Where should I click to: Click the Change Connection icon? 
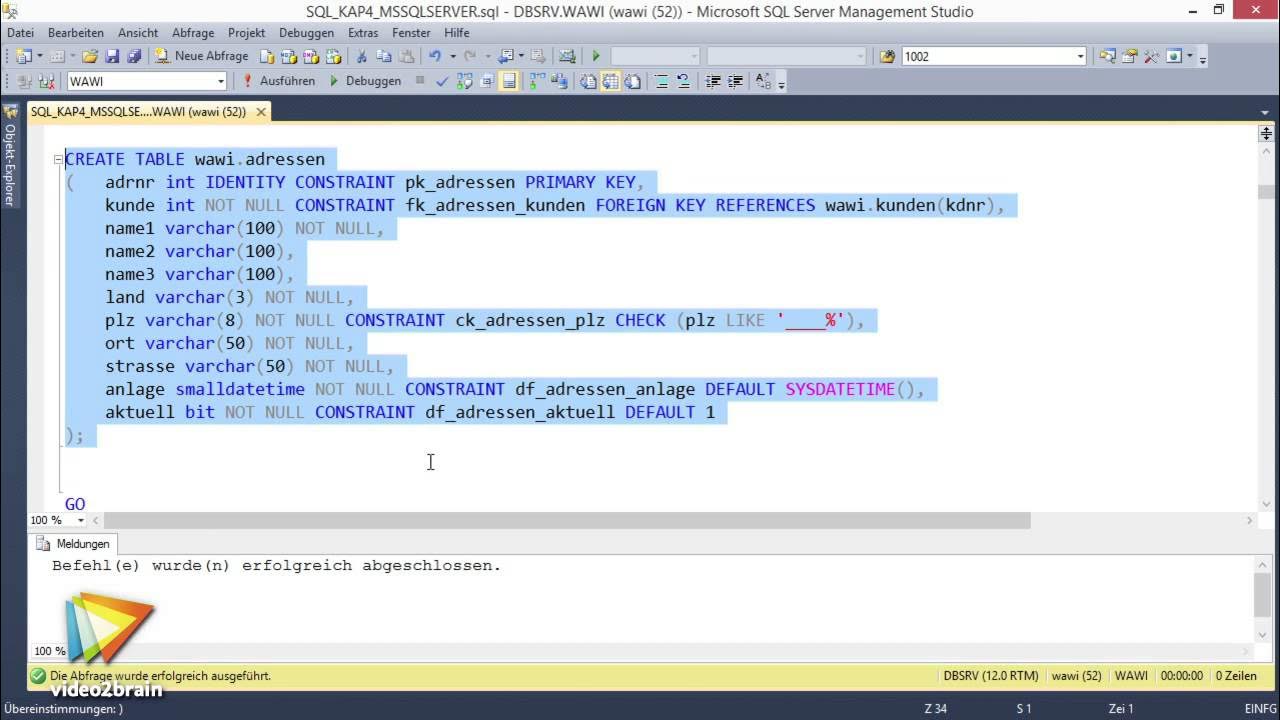coord(45,81)
